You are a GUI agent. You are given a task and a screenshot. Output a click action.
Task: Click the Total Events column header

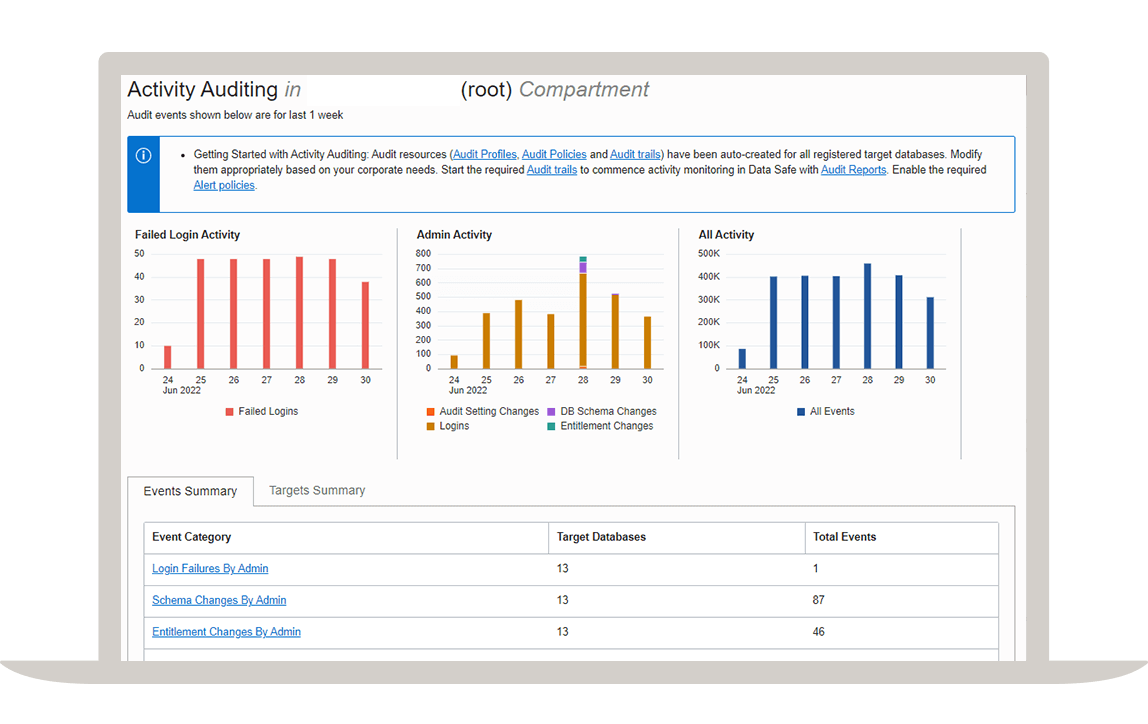pos(844,537)
